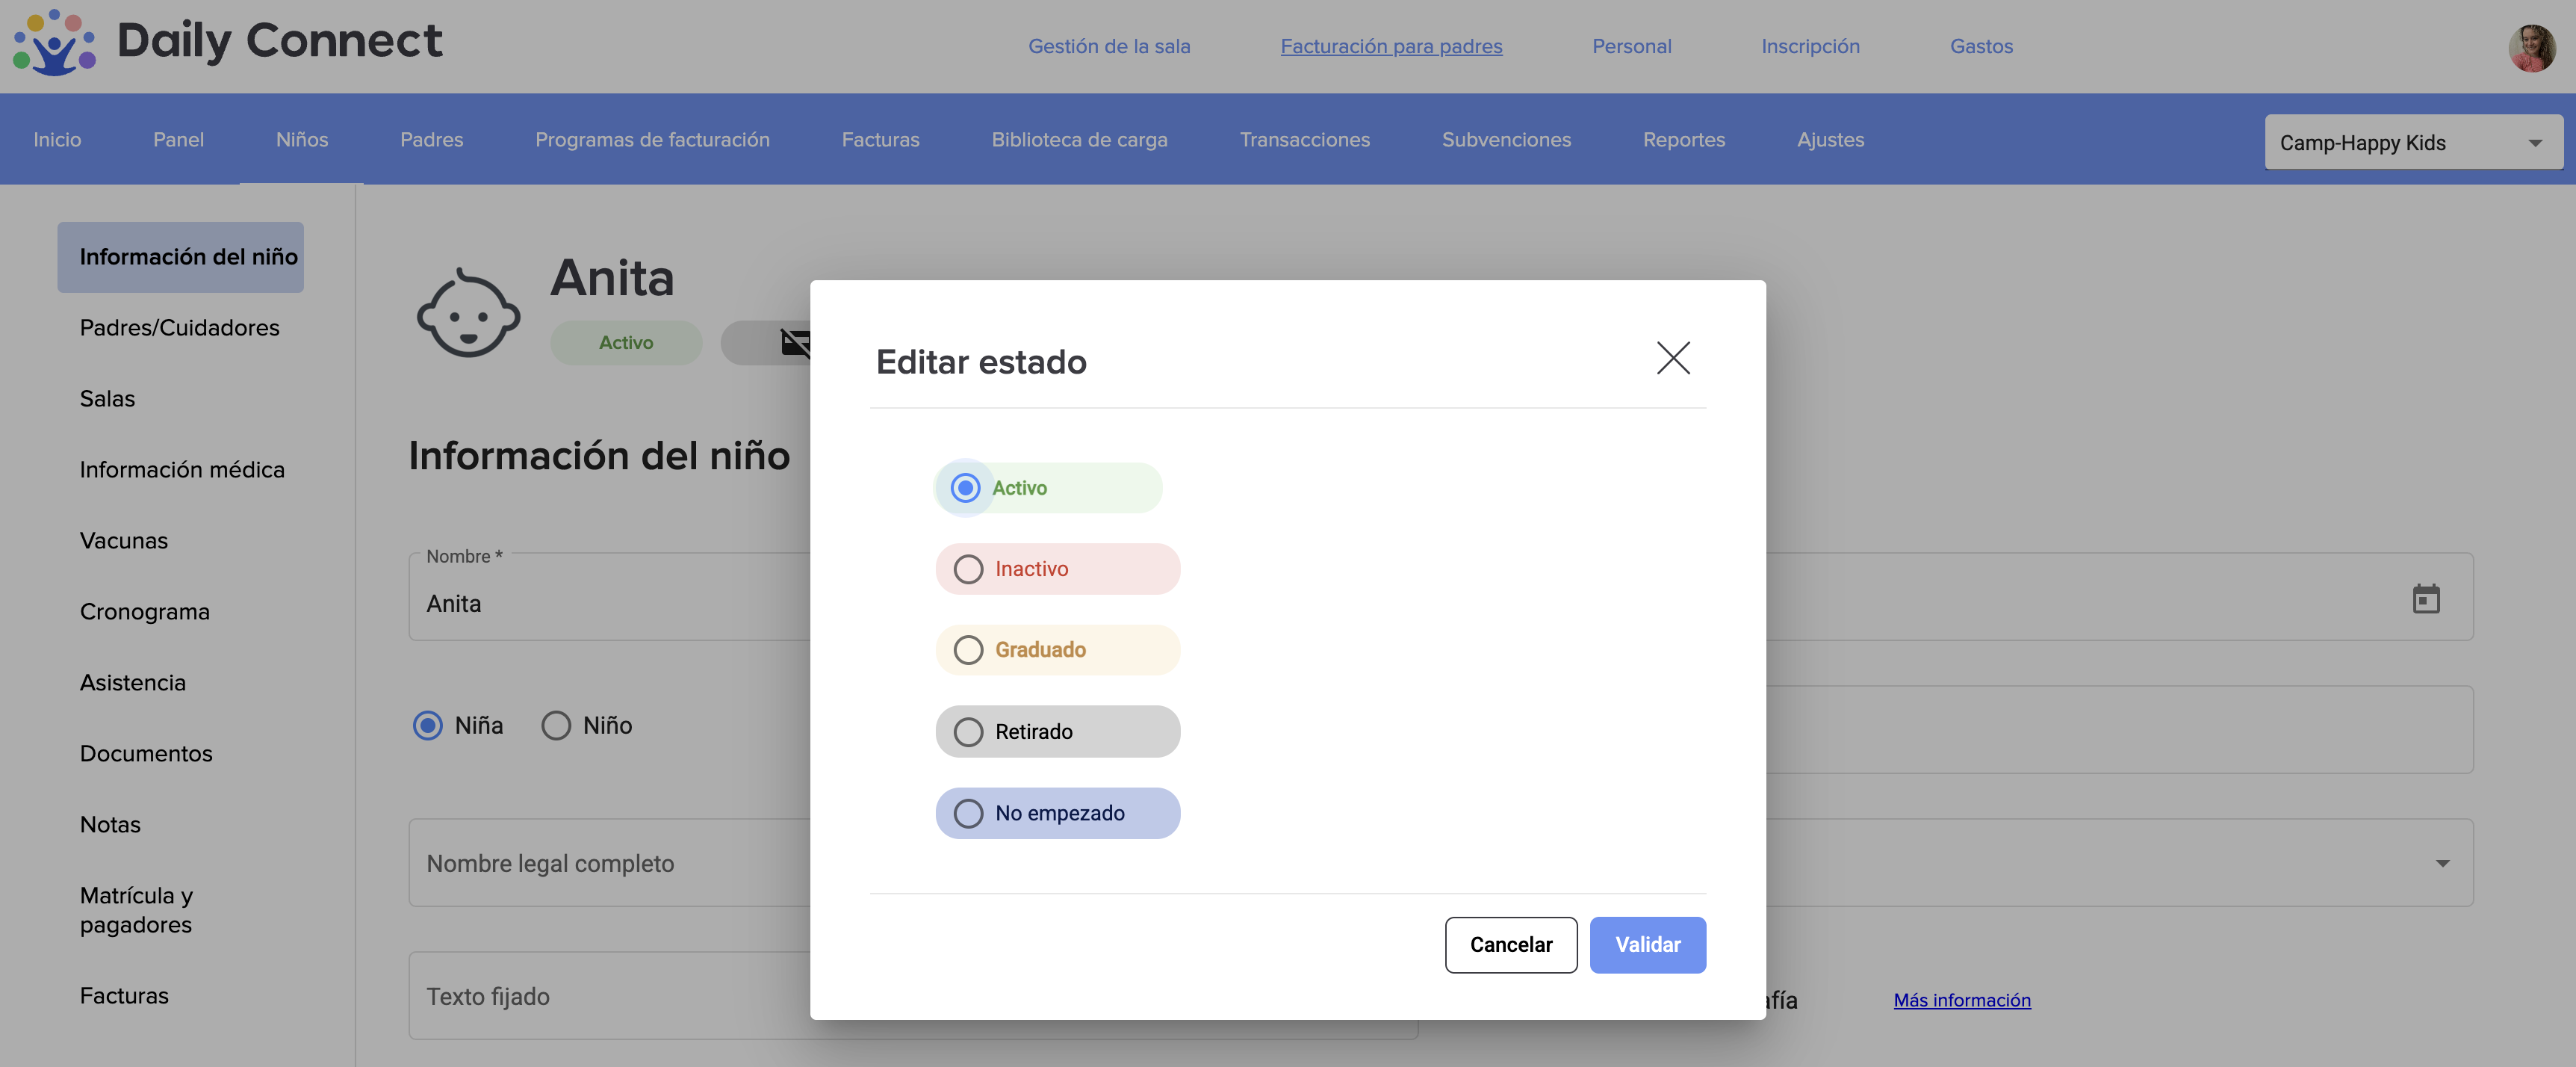Close the Editar estado dialog with X
Viewport: 2576px width, 1067px height.
click(x=1672, y=358)
